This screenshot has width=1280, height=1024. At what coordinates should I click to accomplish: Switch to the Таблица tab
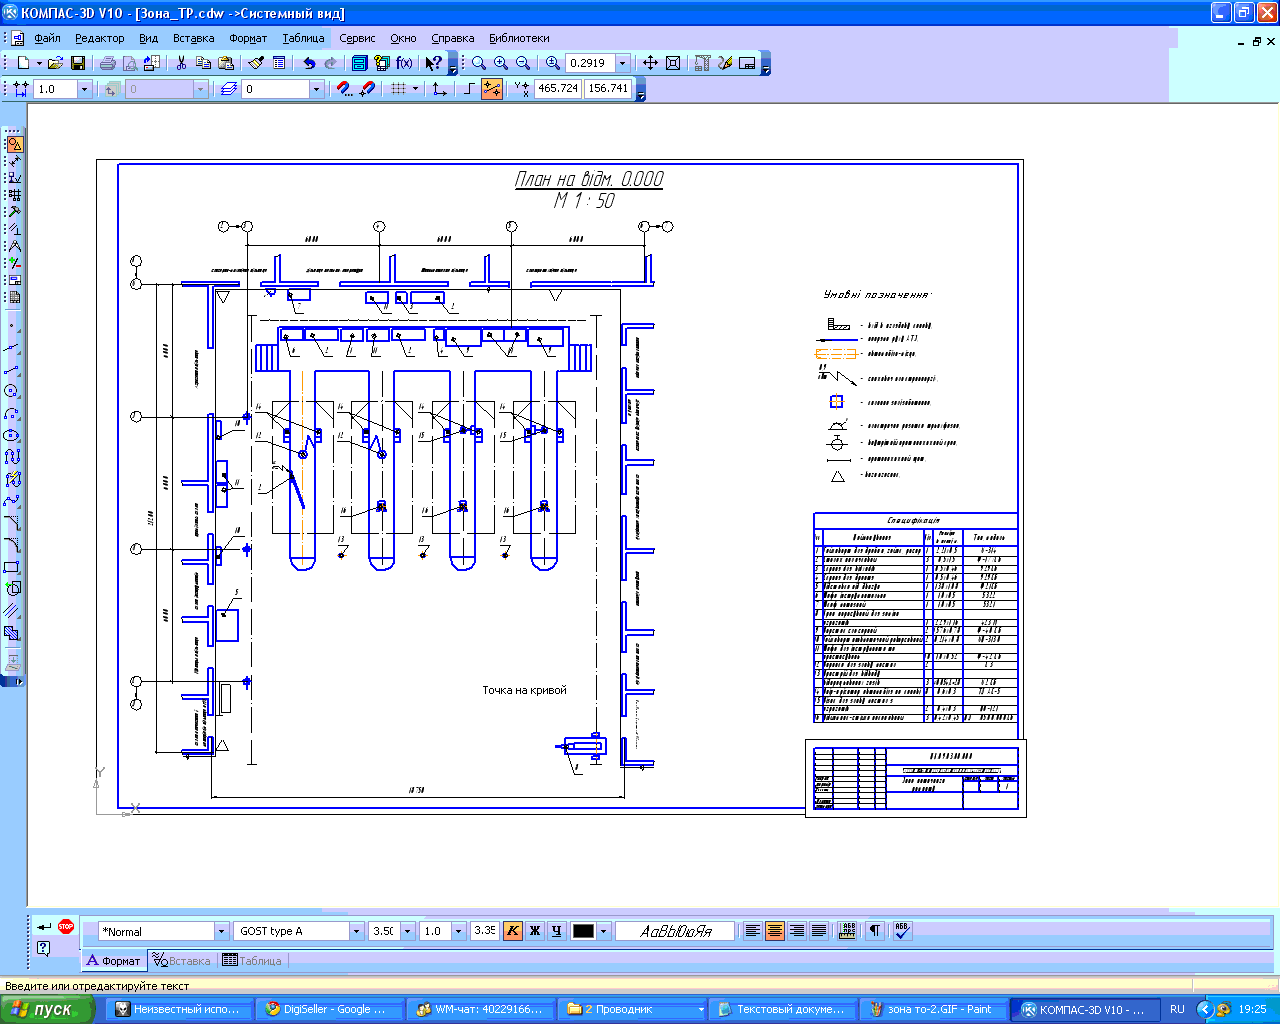coord(253,961)
